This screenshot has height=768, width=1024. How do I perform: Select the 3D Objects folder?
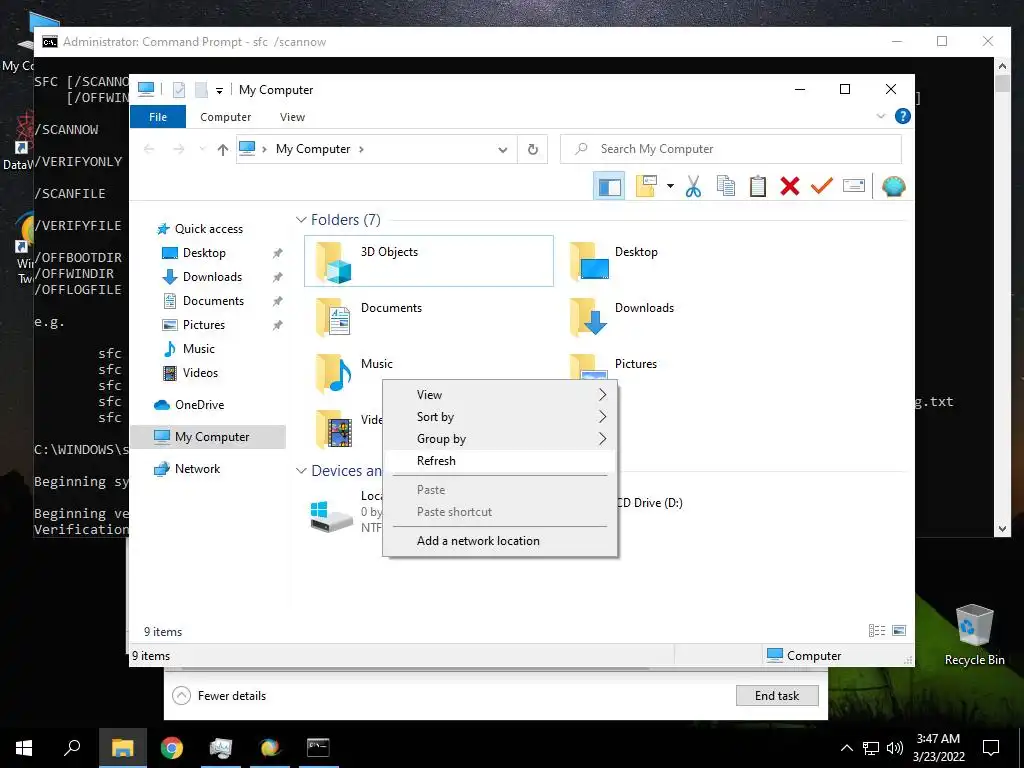pos(428,261)
